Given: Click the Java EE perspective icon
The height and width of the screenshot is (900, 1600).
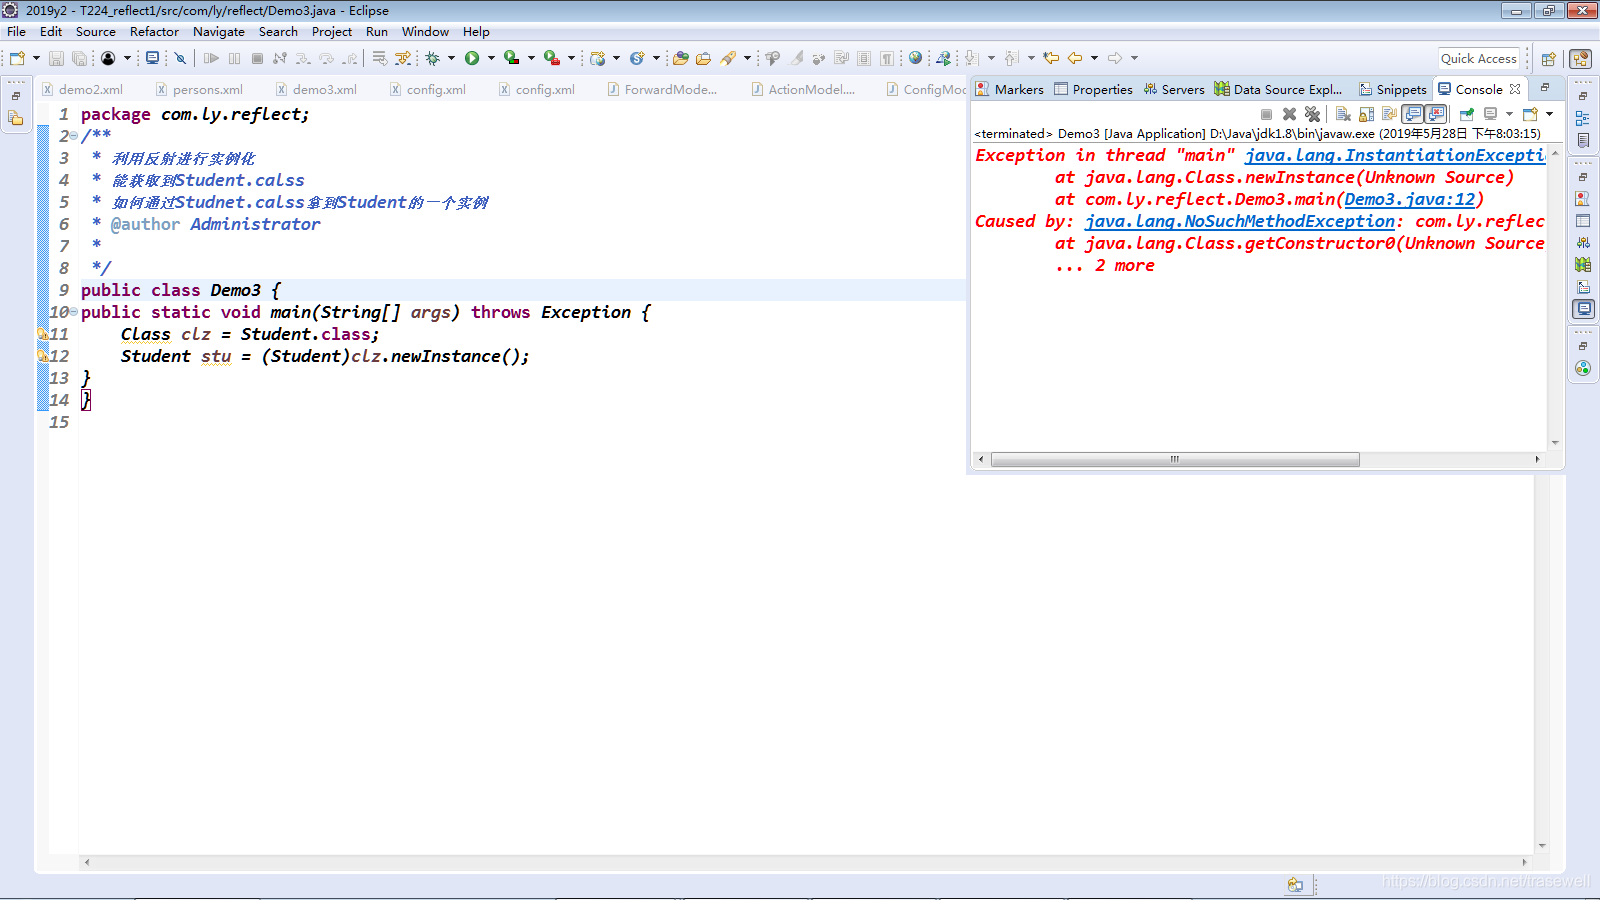Looking at the screenshot, I should point(1581,59).
